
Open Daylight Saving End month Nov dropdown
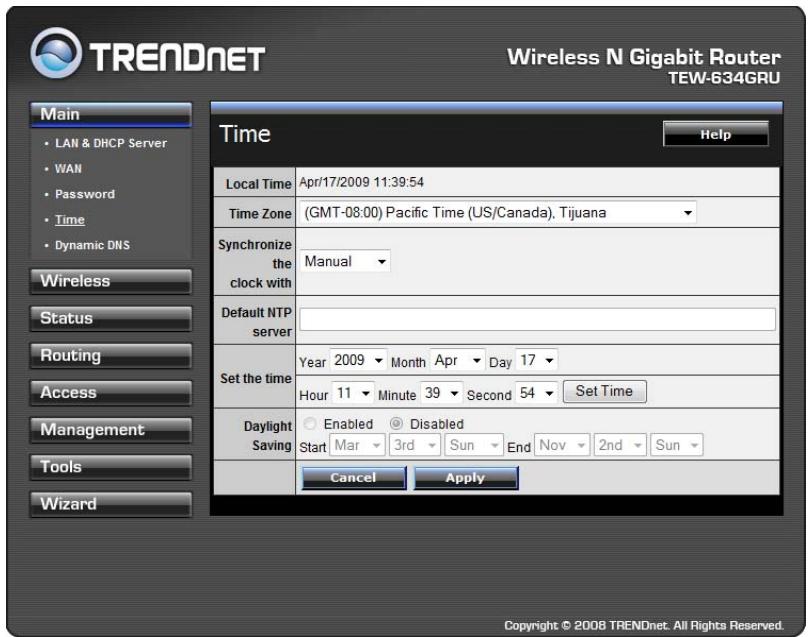coord(562,445)
